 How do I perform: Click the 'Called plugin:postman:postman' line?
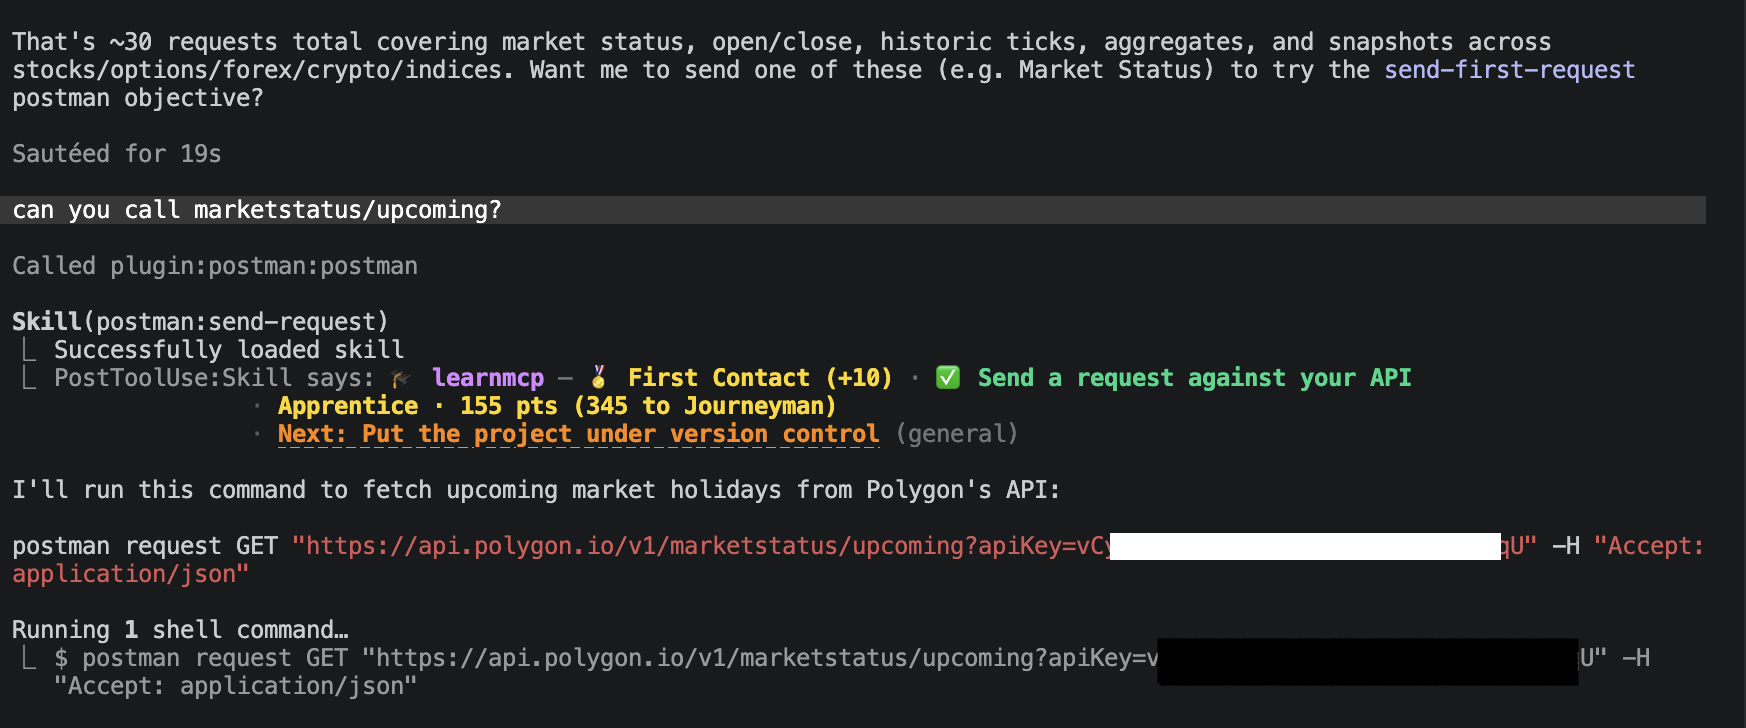pyautogui.click(x=215, y=266)
